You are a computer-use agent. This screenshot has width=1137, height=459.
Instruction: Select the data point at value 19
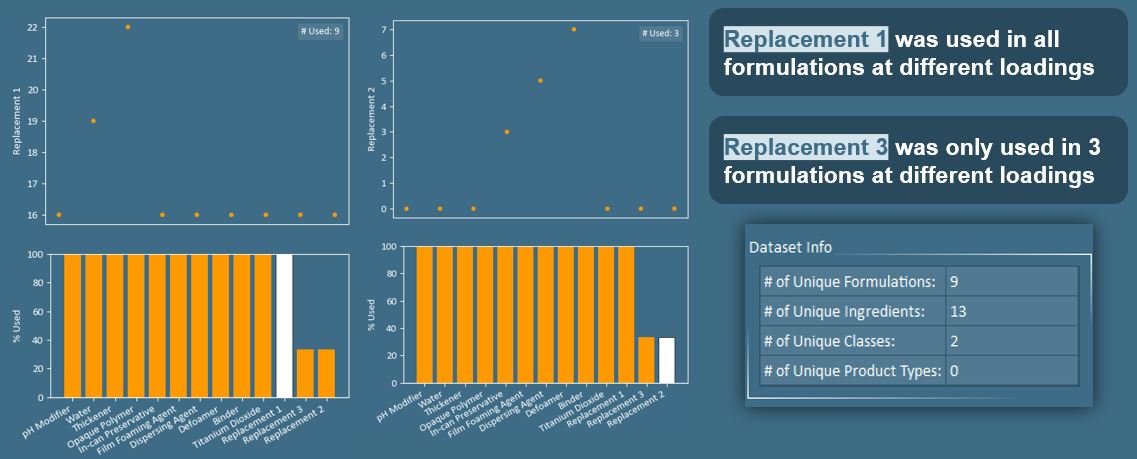click(x=93, y=121)
